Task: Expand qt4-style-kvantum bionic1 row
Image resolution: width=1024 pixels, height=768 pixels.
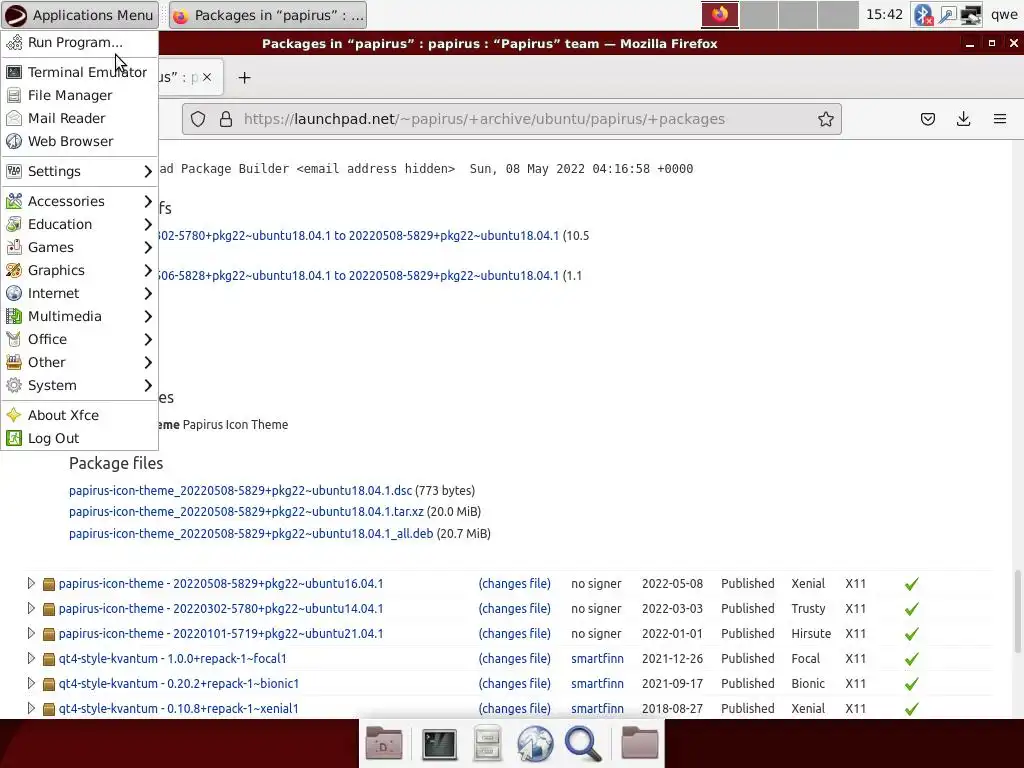Action: point(31,683)
